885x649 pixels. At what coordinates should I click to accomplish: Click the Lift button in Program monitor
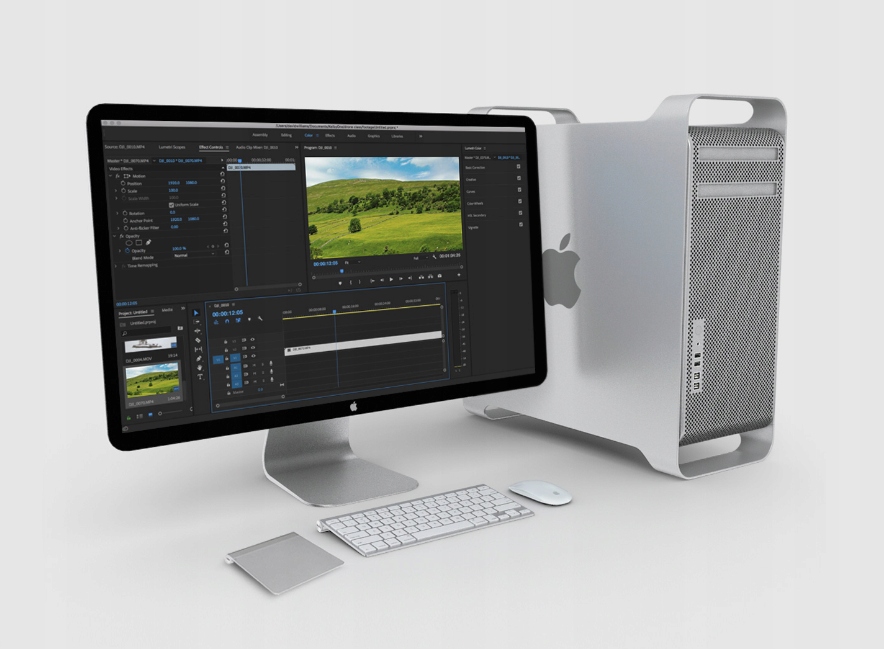coord(421,277)
